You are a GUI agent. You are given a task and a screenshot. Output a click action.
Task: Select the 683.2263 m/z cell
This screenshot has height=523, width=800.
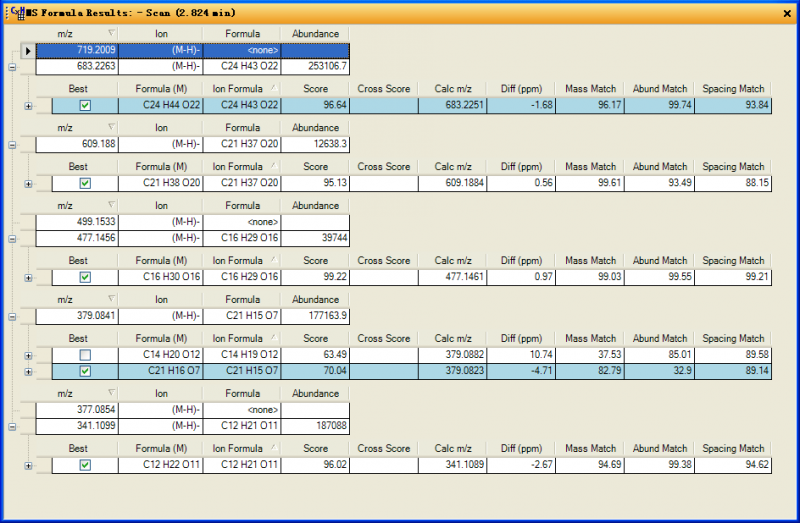pos(77,66)
